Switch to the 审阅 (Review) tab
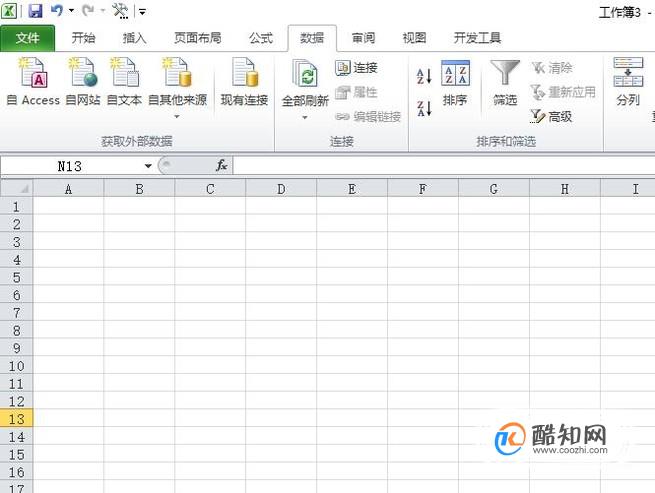 363,38
